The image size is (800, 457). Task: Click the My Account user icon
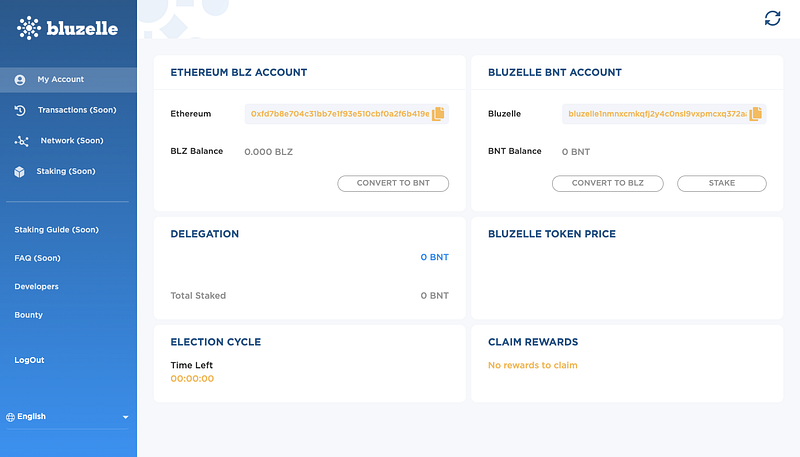coord(20,79)
